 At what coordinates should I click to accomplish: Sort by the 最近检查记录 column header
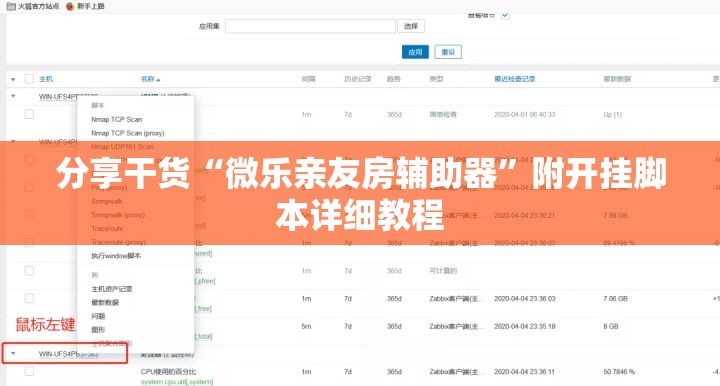[x=515, y=79]
